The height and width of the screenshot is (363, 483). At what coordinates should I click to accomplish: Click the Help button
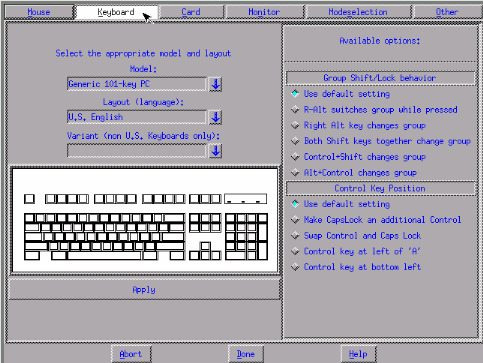(x=358, y=354)
